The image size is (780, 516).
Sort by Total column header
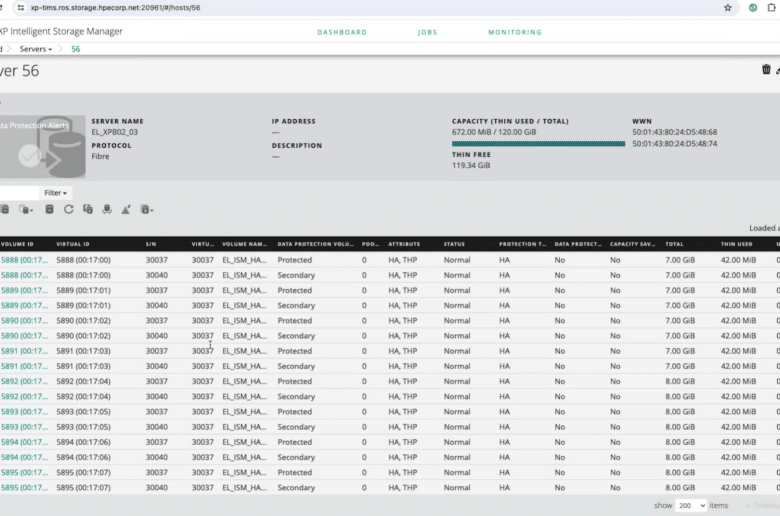pos(675,244)
